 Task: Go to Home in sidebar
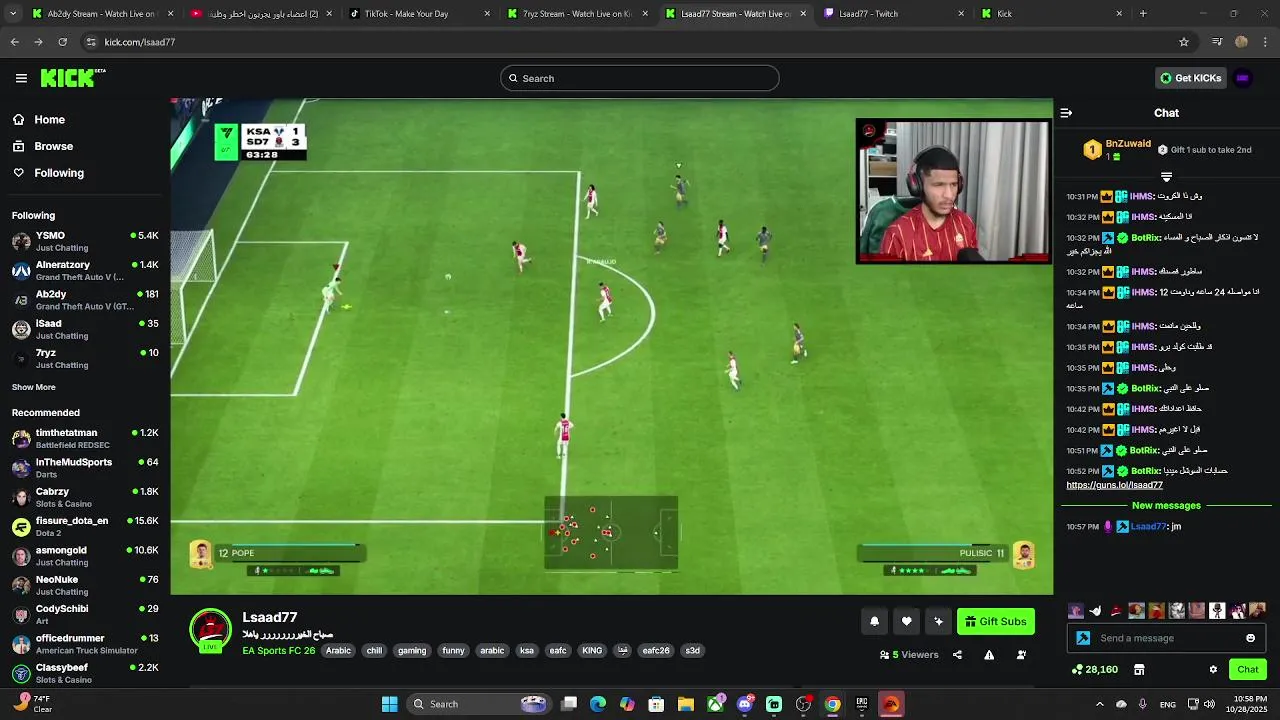click(x=49, y=120)
